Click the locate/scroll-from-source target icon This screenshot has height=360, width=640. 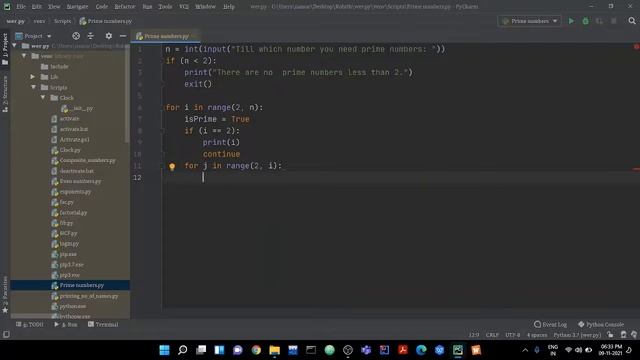76,36
